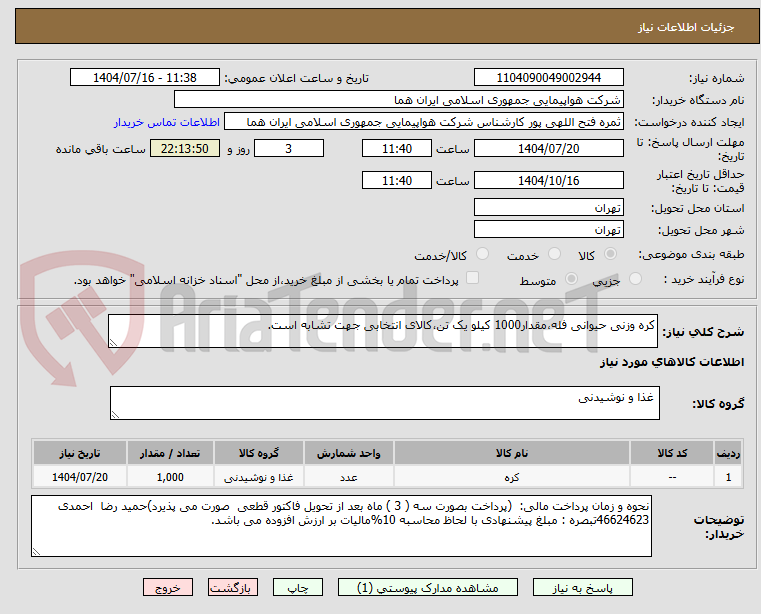Screen dimensions: 761x614
Task: Select the کالا/خدمت radio button
Action: point(482,254)
